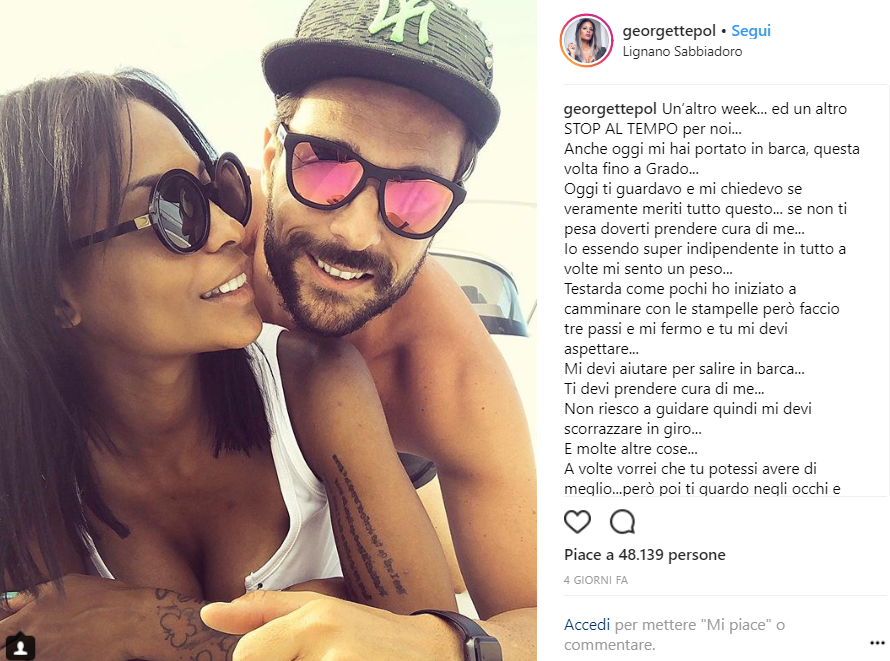Screen dimensions: 890x661
Task: Open the Lignano Sabbiadoro location link
Action: pos(682,52)
